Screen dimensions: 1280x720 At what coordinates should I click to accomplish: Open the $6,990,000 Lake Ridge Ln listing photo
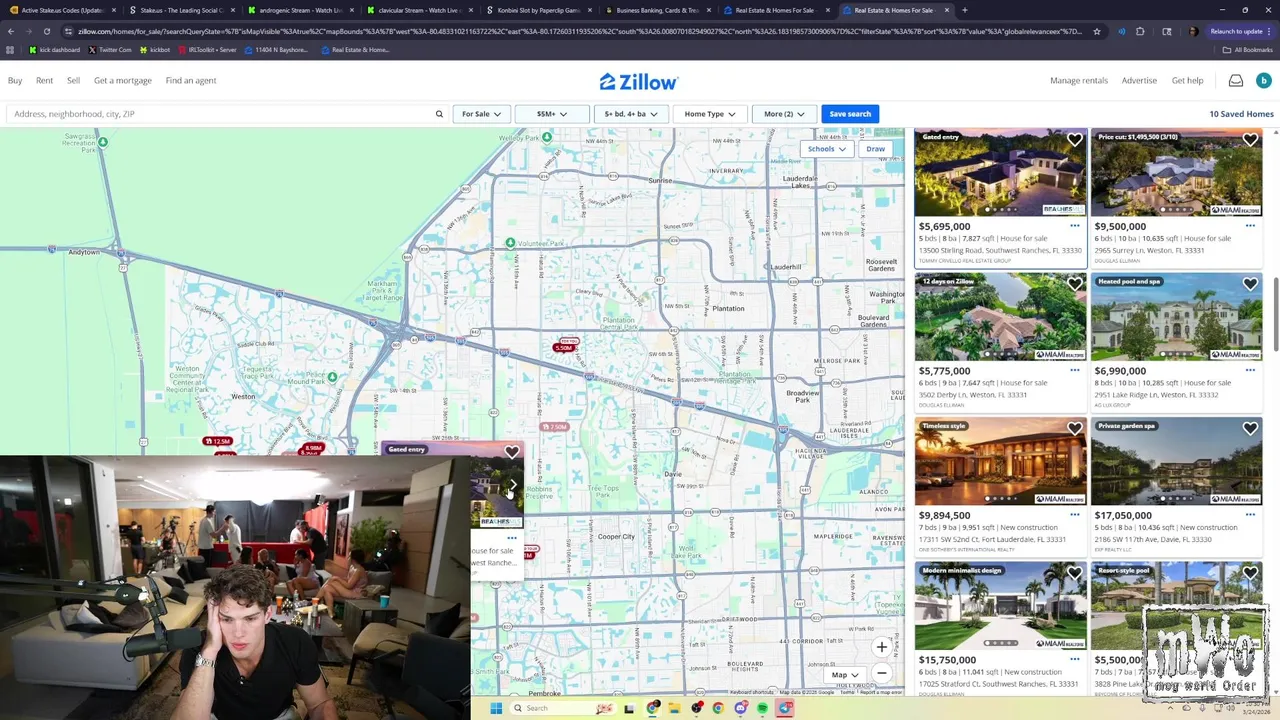click(x=1176, y=317)
